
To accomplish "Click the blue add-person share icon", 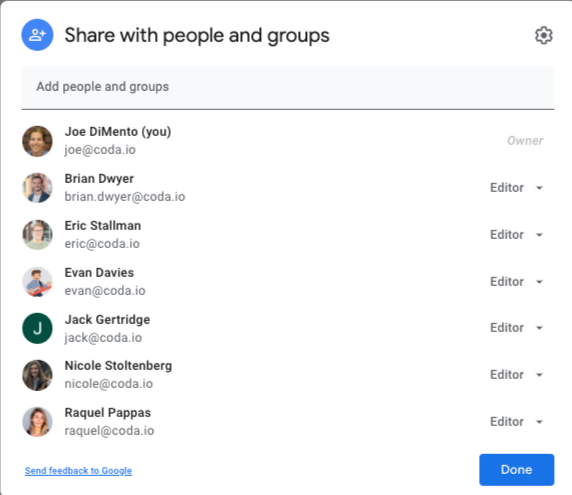I will click(x=37, y=35).
